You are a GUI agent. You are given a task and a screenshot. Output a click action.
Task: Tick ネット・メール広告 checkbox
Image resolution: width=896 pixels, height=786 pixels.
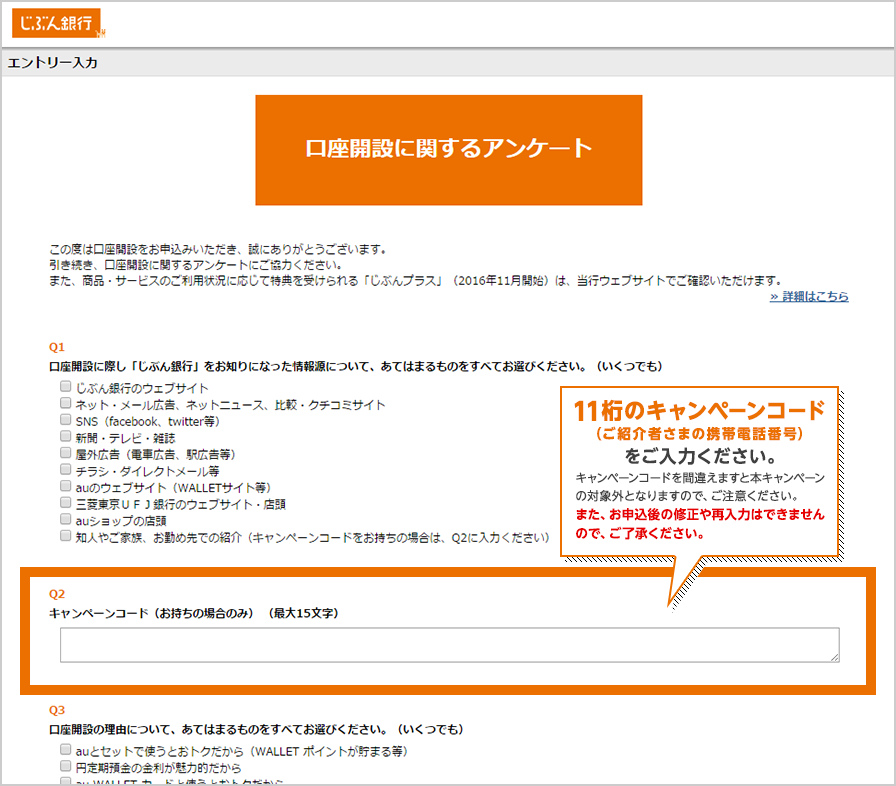tap(66, 405)
